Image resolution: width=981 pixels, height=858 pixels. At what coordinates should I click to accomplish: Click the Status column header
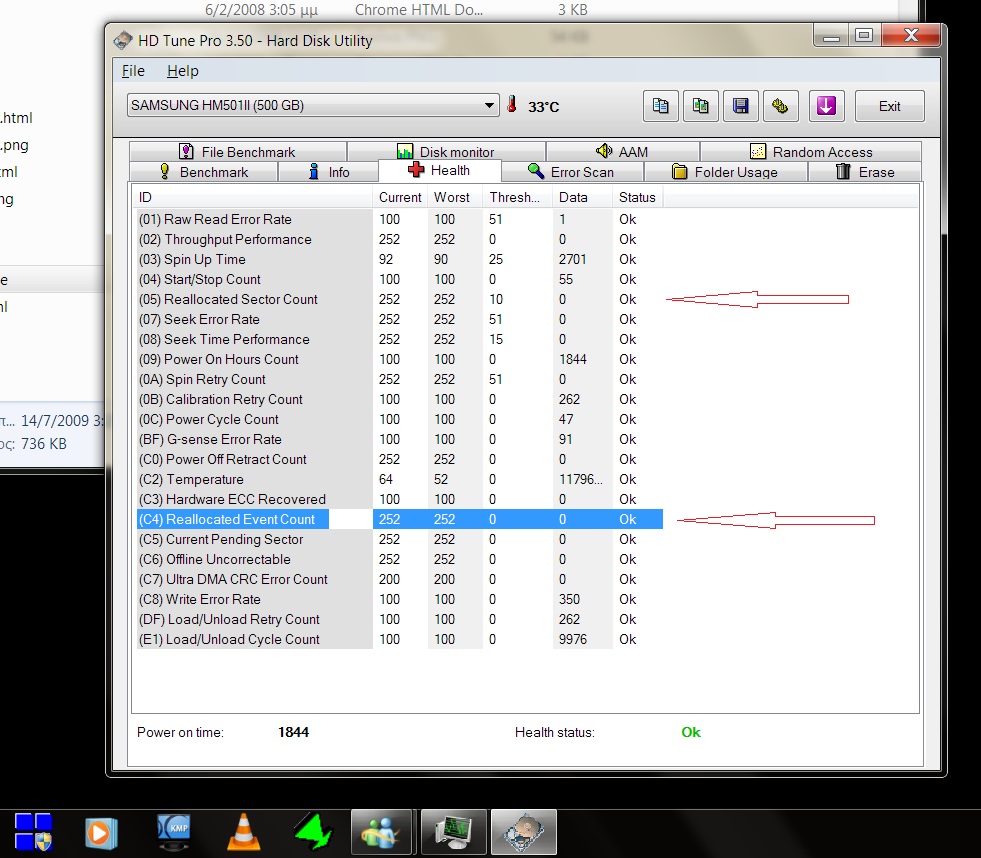638,197
